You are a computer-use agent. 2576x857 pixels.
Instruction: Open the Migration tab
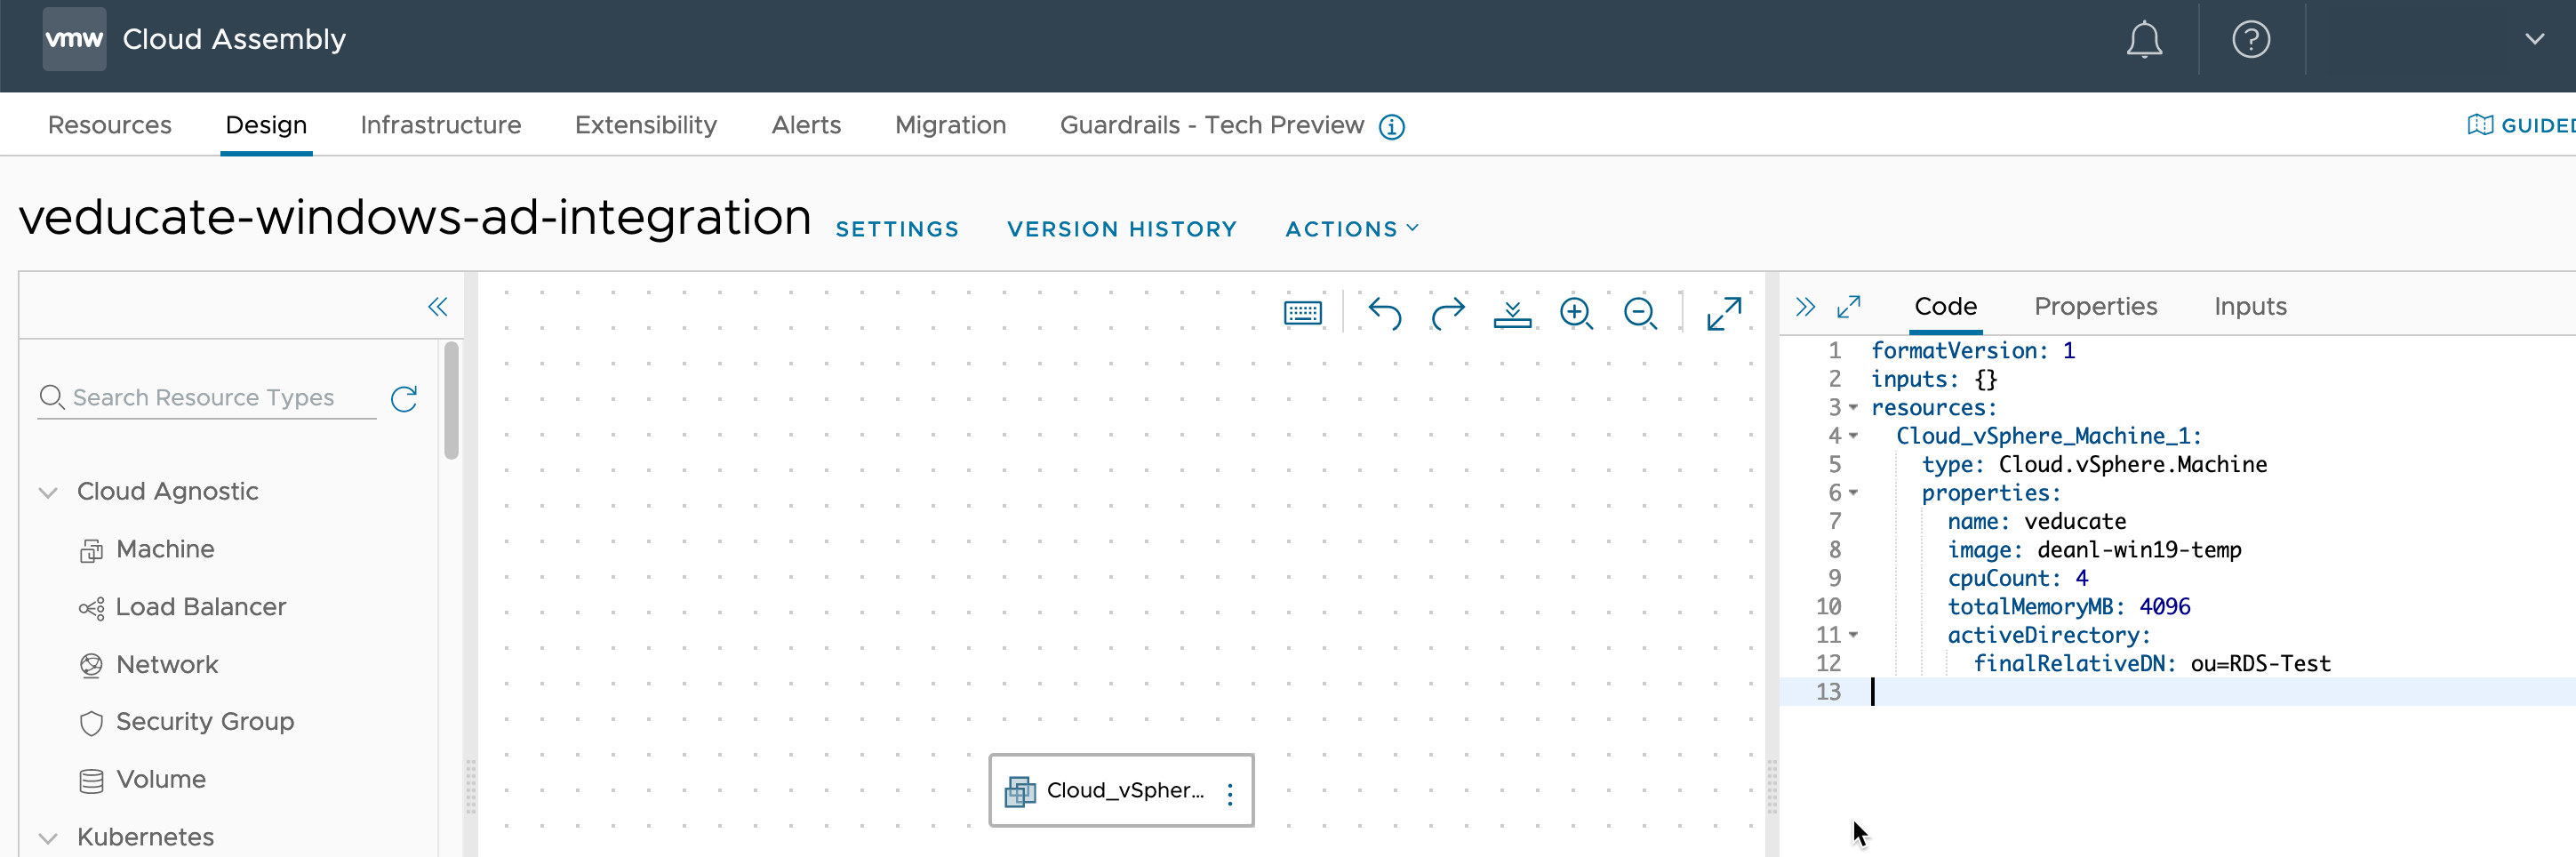tap(950, 125)
